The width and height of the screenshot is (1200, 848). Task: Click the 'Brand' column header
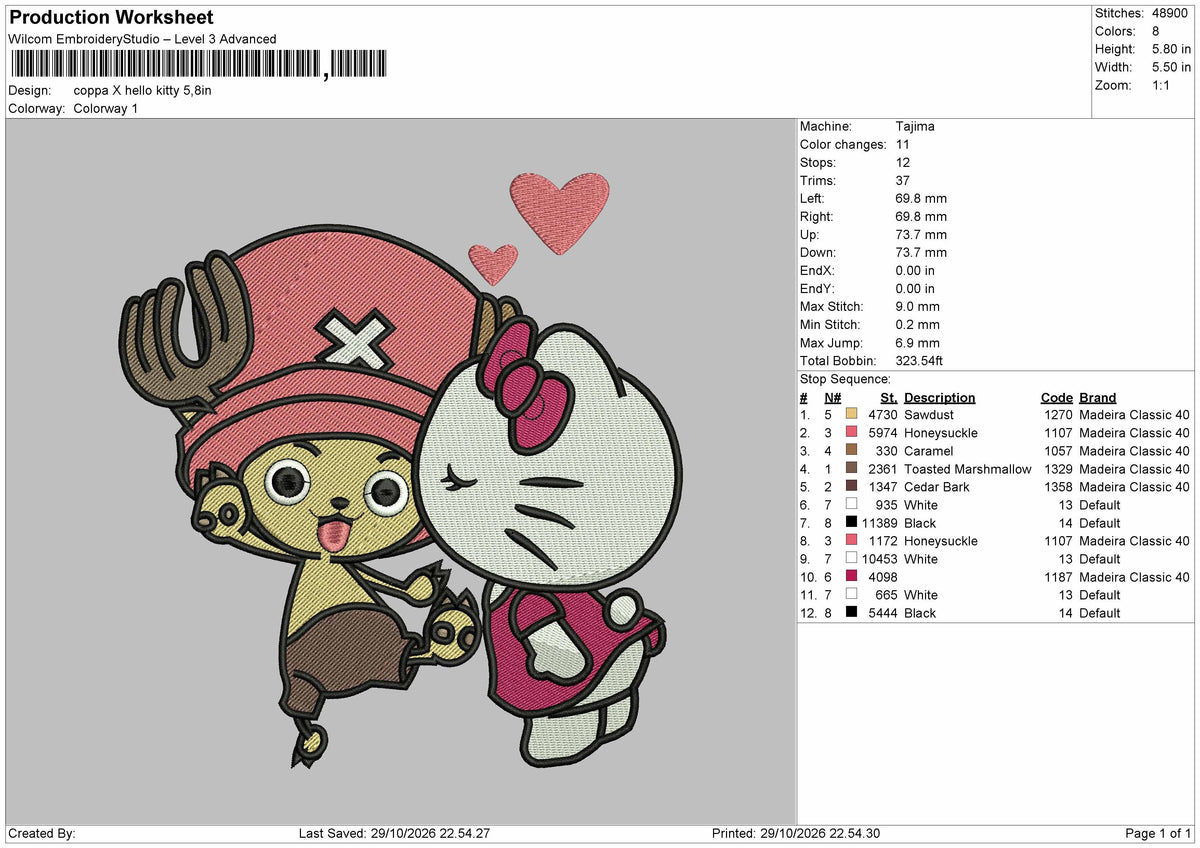click(1097, 397)
